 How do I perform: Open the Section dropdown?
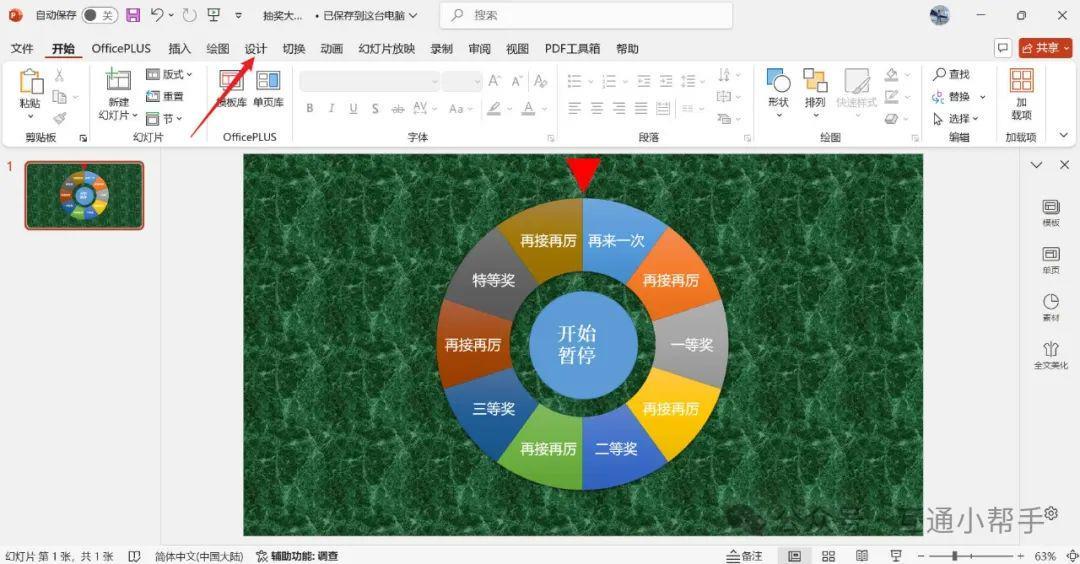click(x=164, y=118)
